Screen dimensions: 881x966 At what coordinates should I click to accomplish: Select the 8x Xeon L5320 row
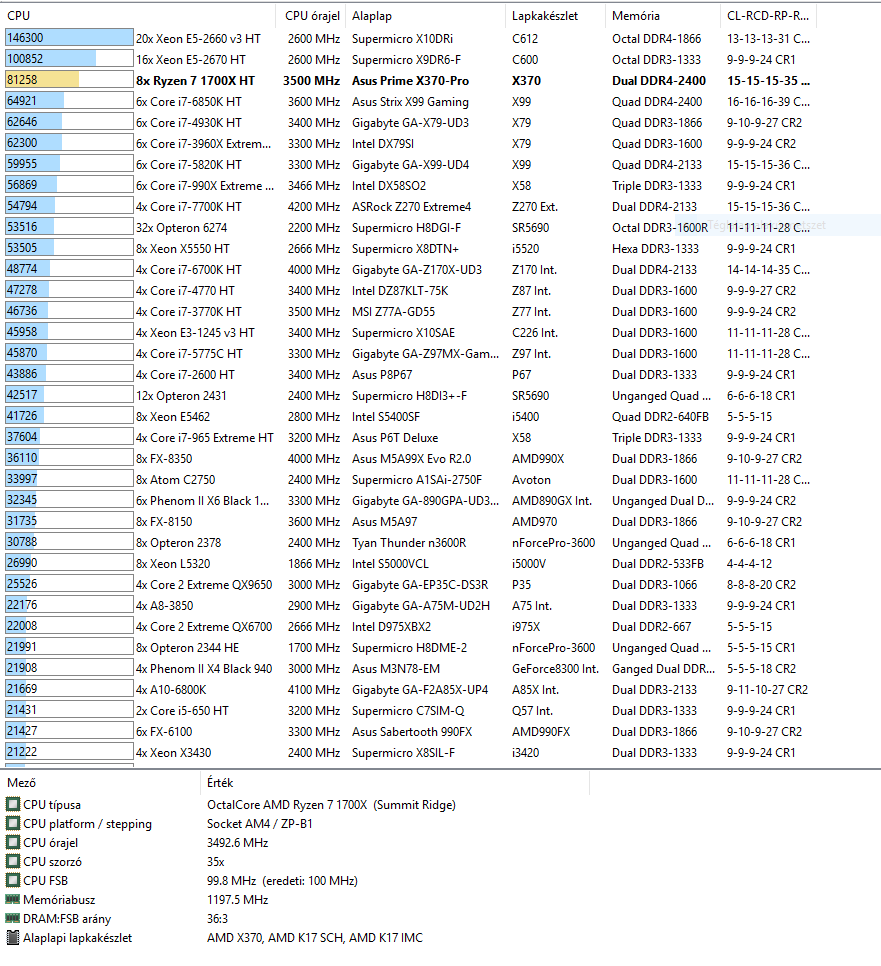click(x=411, y=563)
